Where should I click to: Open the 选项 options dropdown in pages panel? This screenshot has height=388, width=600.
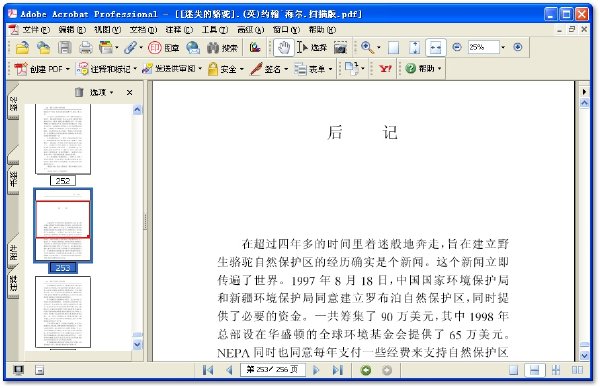pos(101,93)
